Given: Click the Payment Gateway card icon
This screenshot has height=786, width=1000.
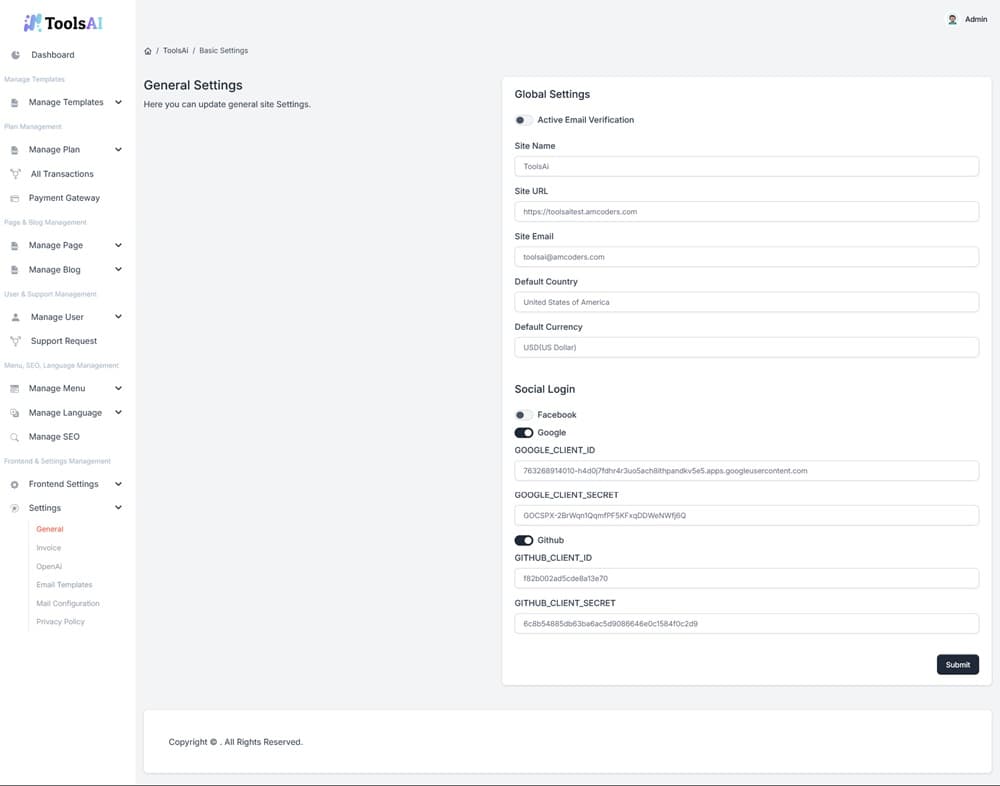Looking at the screenshot, I should tap(15, 198).
